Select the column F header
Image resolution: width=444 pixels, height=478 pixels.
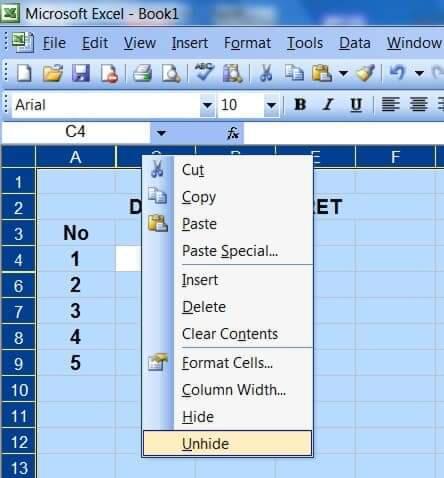395,156
